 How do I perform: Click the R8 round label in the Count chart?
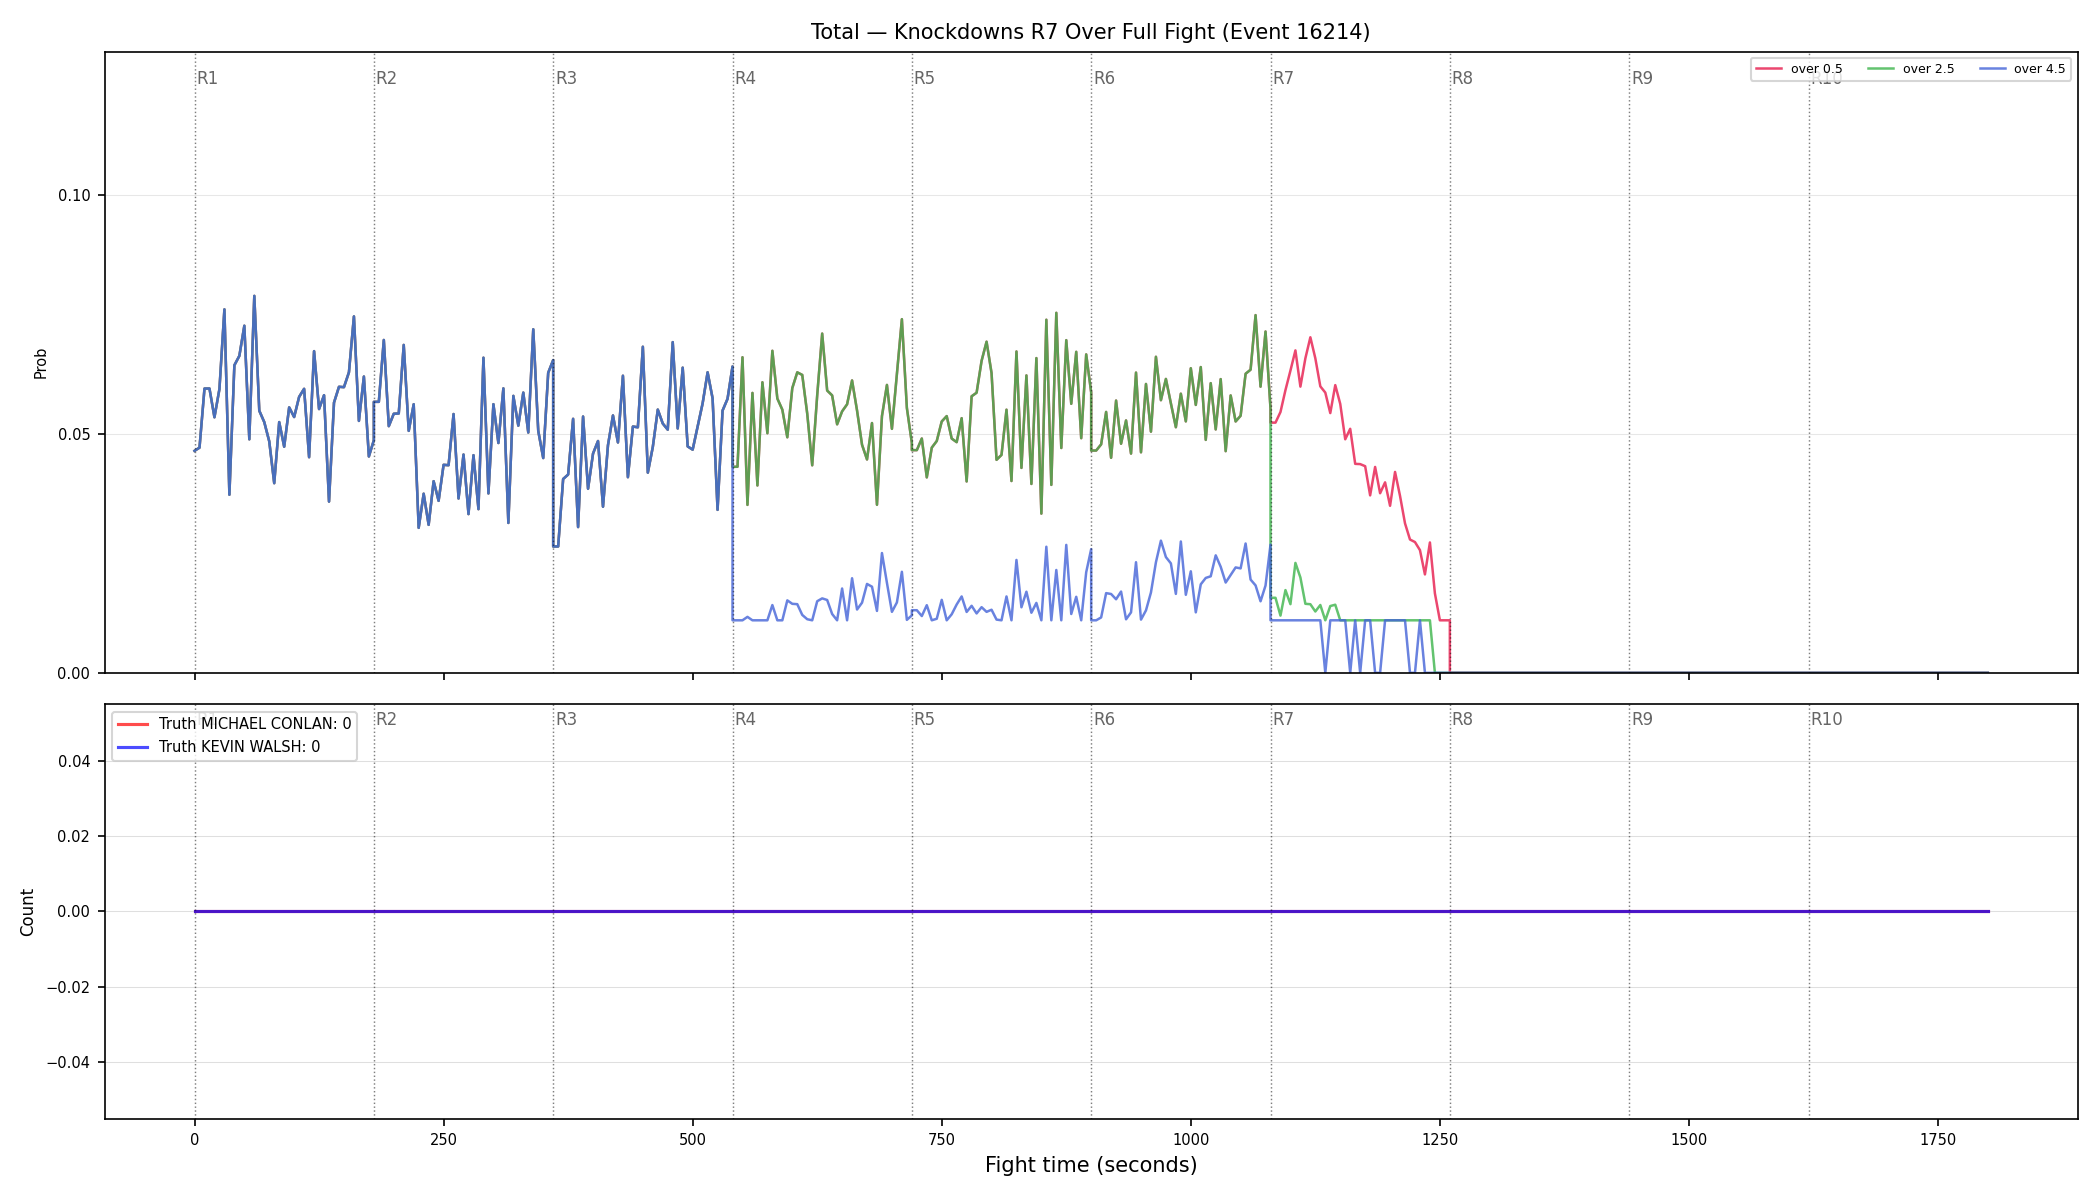click(x=1462, y=719)
